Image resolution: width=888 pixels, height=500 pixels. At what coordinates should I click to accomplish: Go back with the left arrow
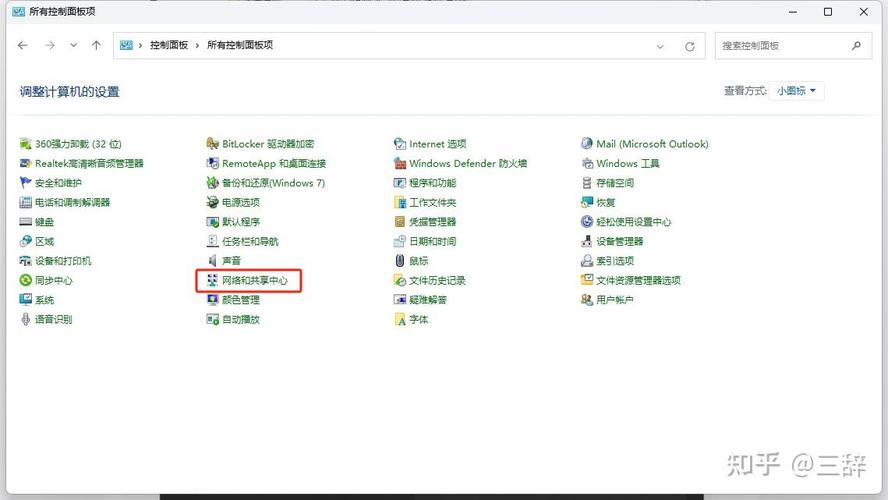(x=23, y=45)
